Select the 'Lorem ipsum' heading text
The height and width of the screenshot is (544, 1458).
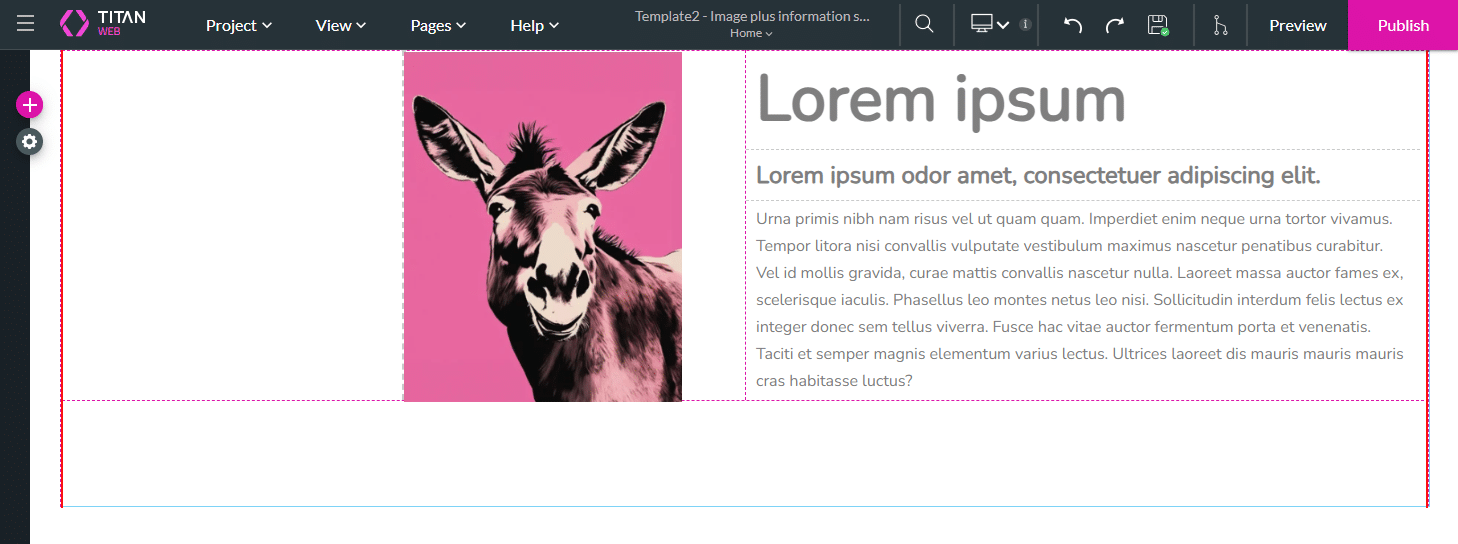941,100
